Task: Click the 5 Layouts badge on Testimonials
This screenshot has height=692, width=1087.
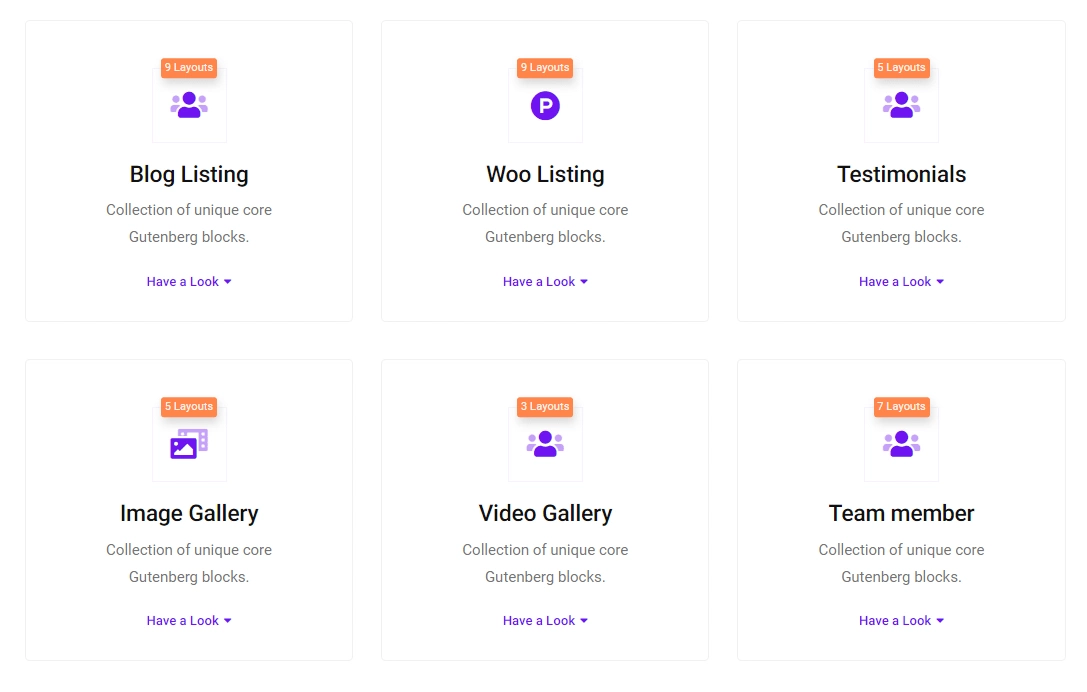Action: 901,67
